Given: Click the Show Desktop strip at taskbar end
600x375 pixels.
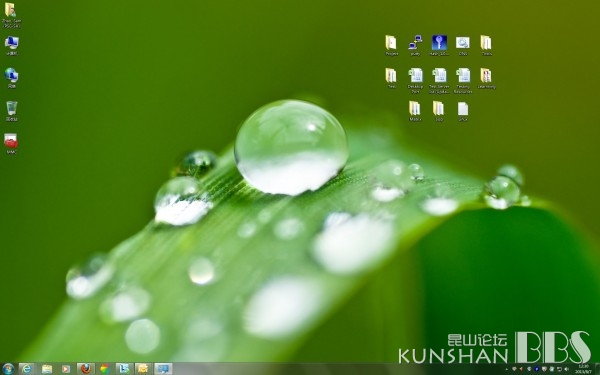Looking at the screenshot, I should point(598,369).
